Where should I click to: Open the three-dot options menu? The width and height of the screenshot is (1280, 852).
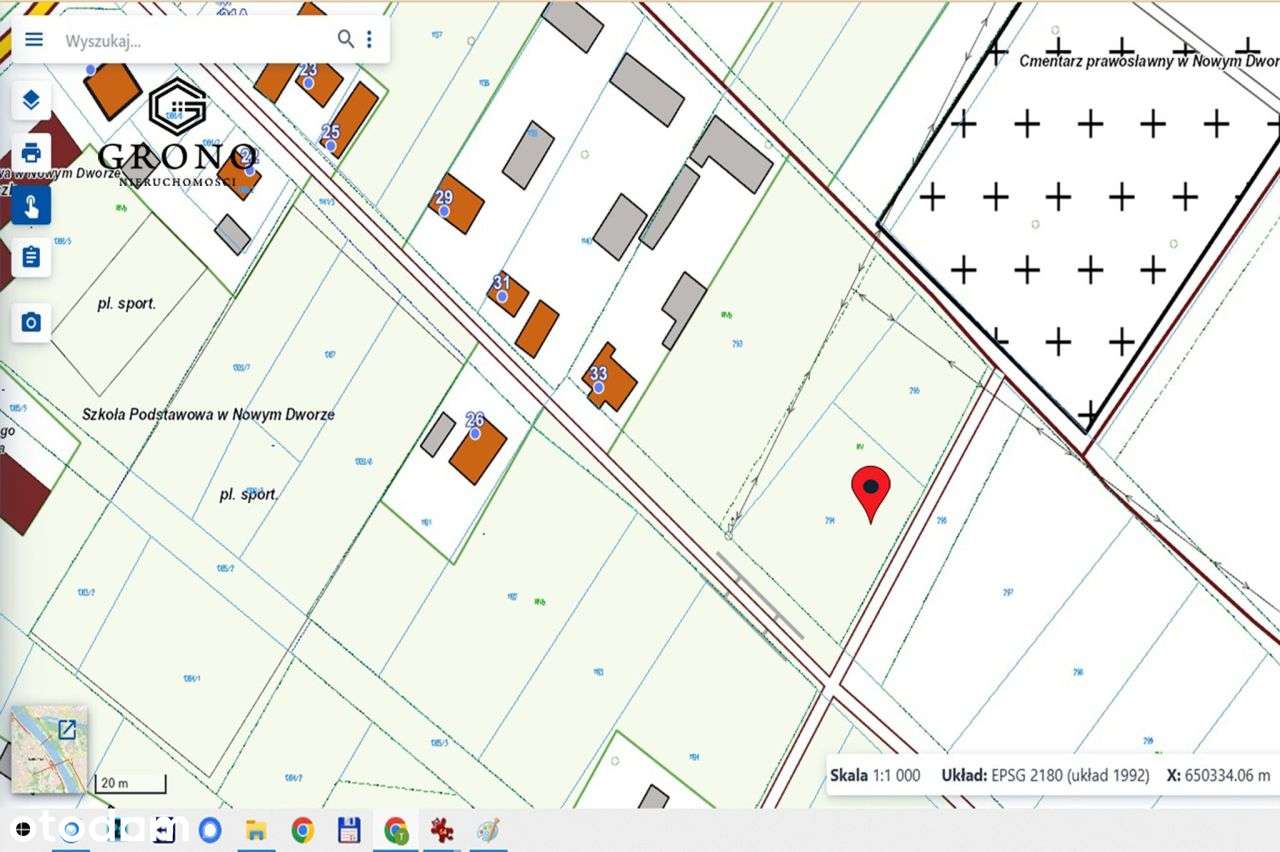click(369, 39)
